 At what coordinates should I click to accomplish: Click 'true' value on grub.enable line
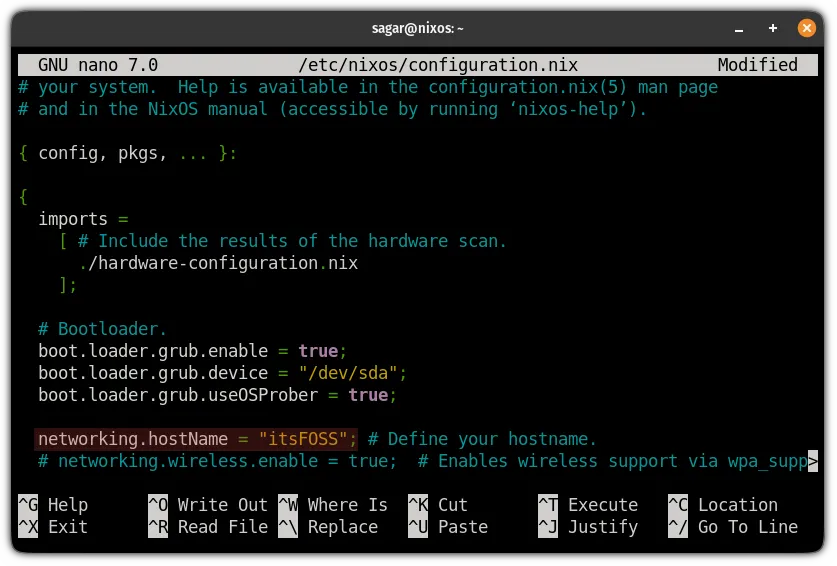(318, 351)
